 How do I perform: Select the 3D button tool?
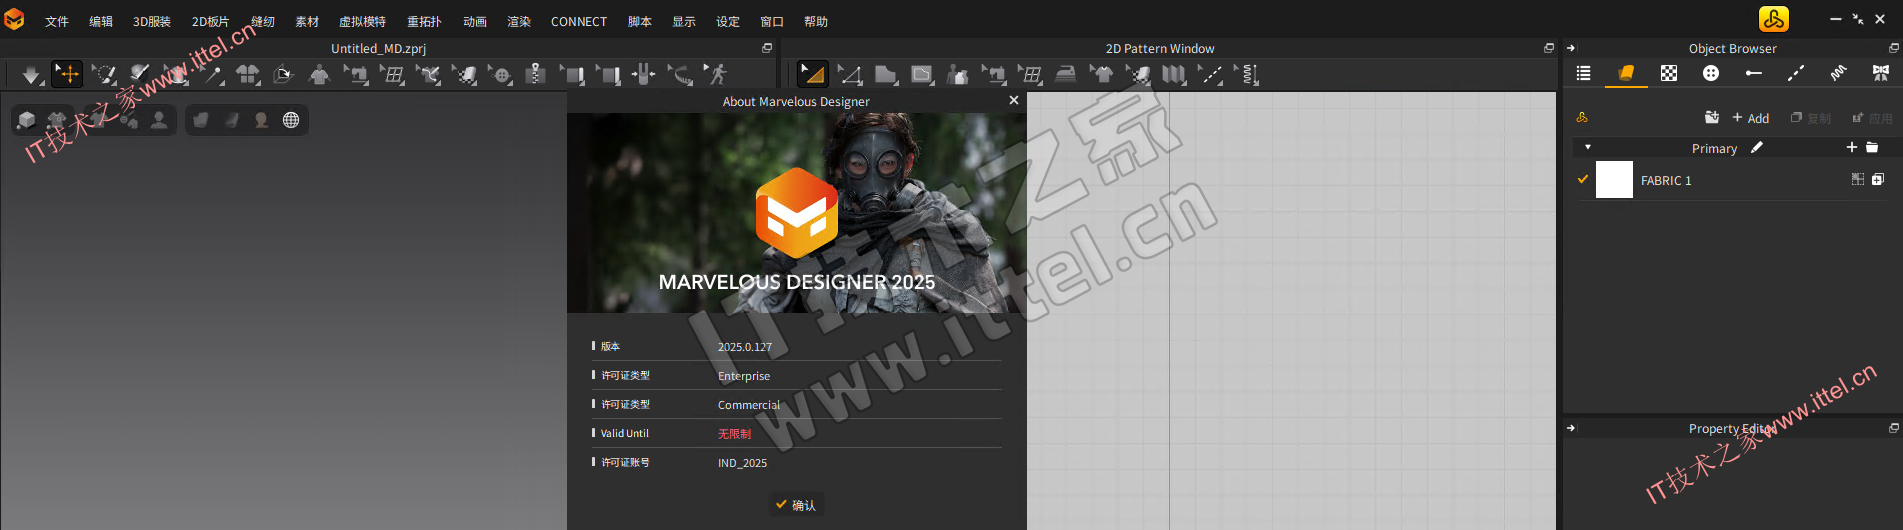point(500,74)
